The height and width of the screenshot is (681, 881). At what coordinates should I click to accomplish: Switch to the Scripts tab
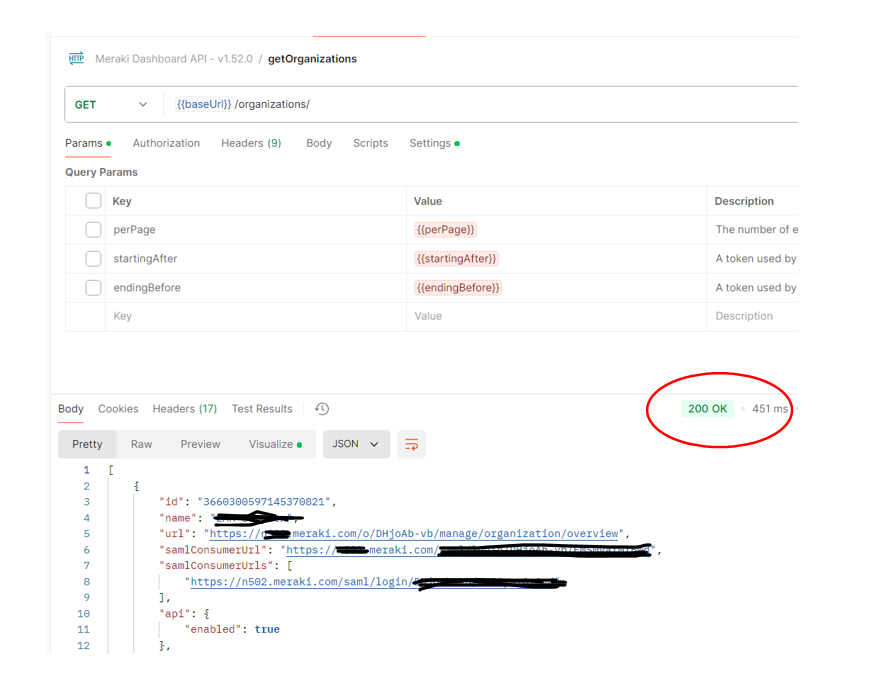pos(370,143)
